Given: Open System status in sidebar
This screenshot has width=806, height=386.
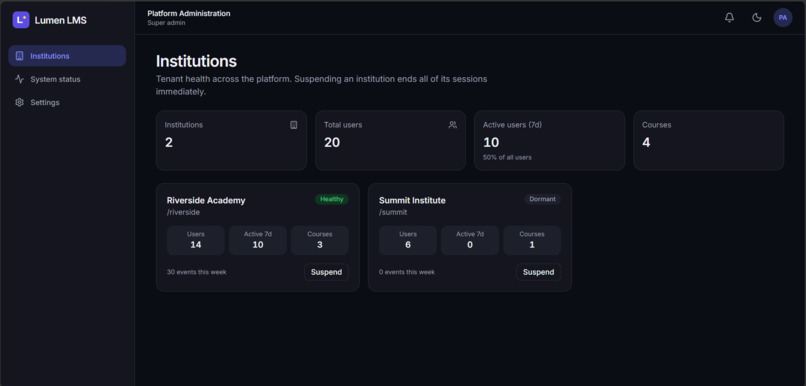Looking at the screenshot, I should (67, 79).
